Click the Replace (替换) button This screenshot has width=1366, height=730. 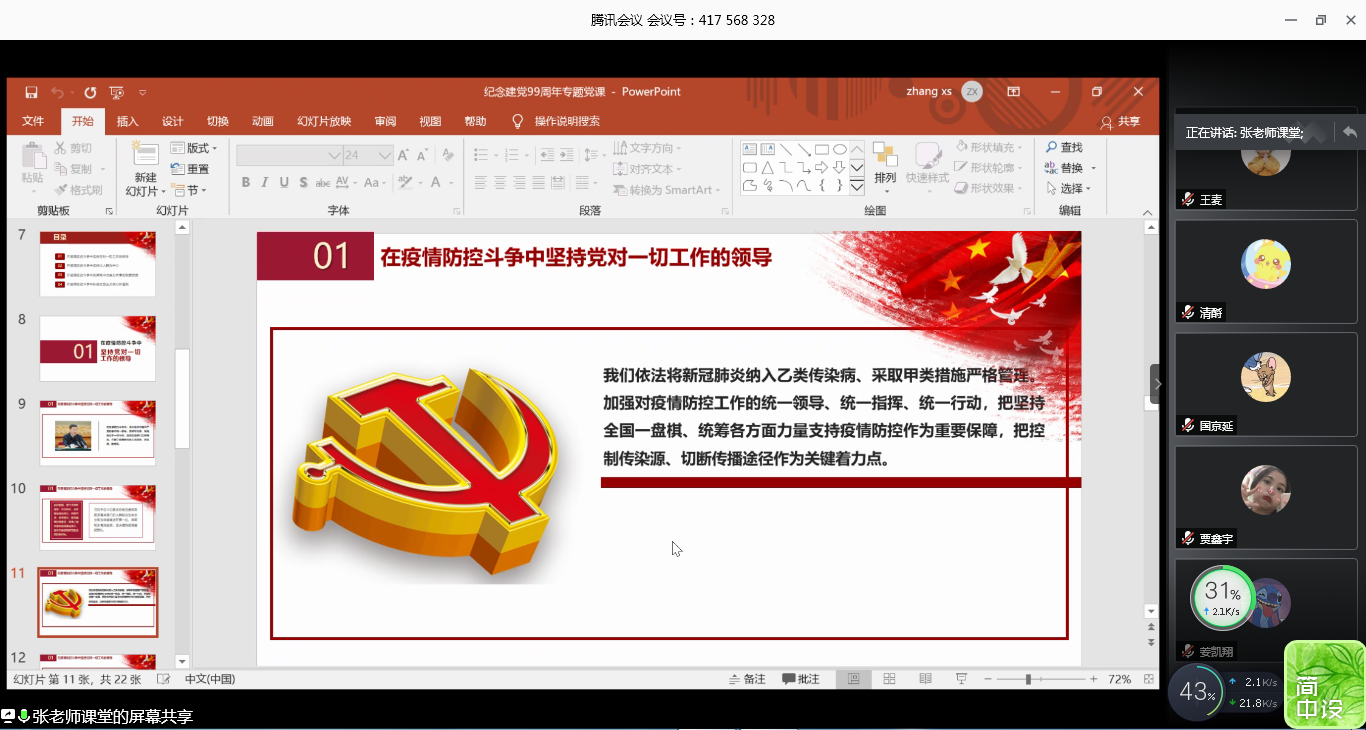1070,168
